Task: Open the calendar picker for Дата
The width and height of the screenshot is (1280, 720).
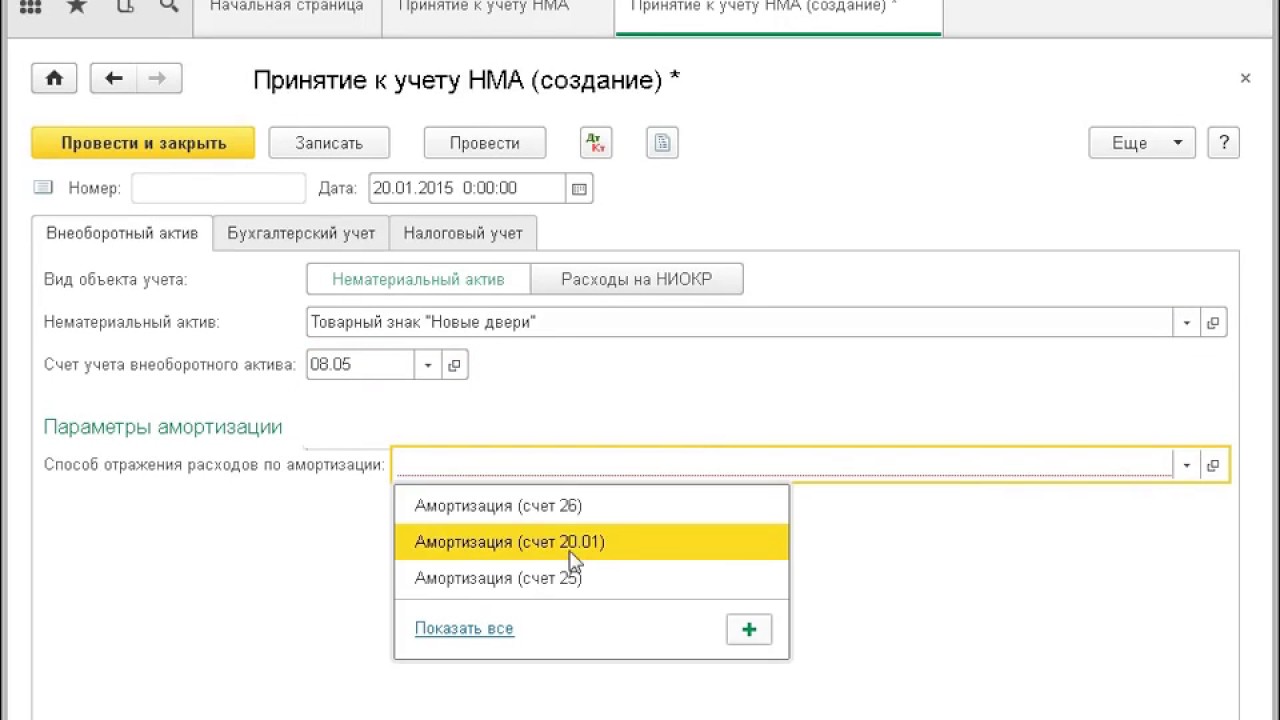Action: pos(579,188)
